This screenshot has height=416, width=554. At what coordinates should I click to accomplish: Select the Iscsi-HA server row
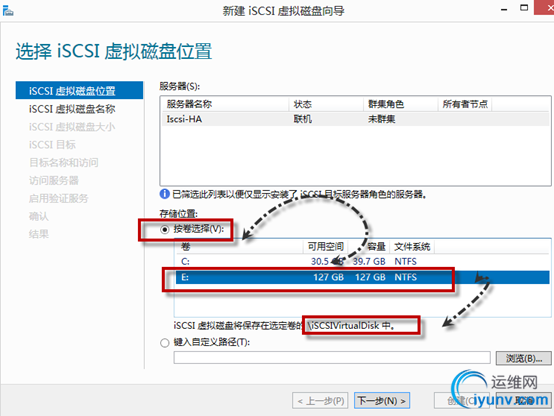pyautogui.click(x=355, y=119)
